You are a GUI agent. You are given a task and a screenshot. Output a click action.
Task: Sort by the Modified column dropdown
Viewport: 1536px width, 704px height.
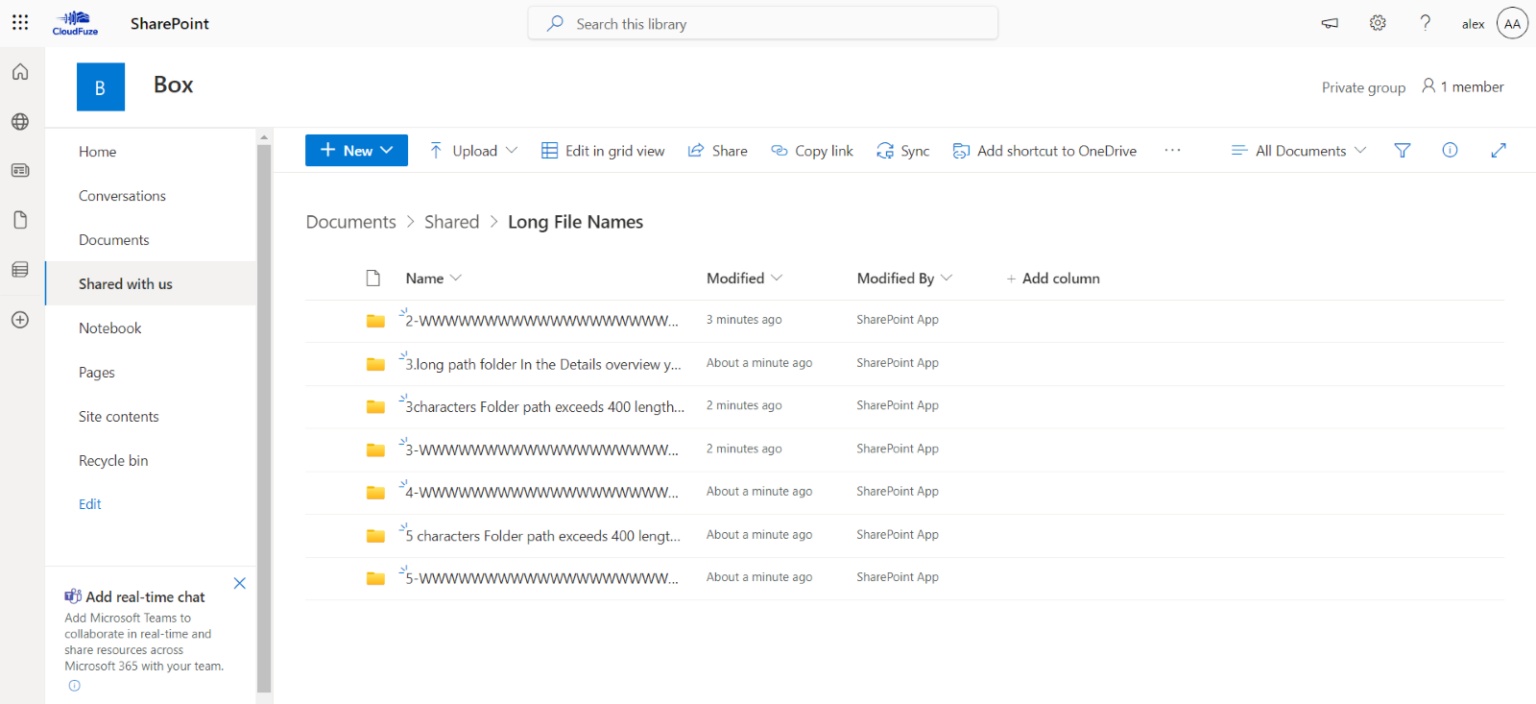[744, 278]
